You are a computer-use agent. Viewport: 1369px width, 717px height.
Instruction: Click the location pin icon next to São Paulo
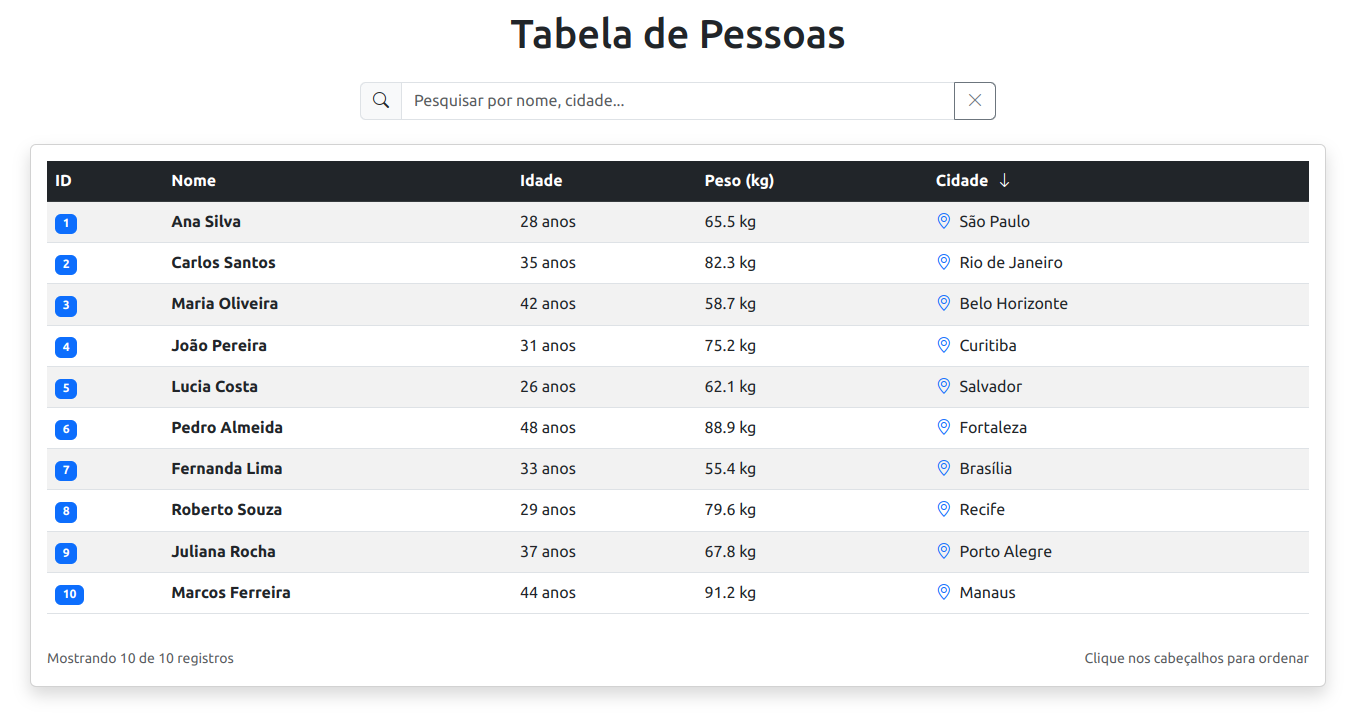pos(943,221)
